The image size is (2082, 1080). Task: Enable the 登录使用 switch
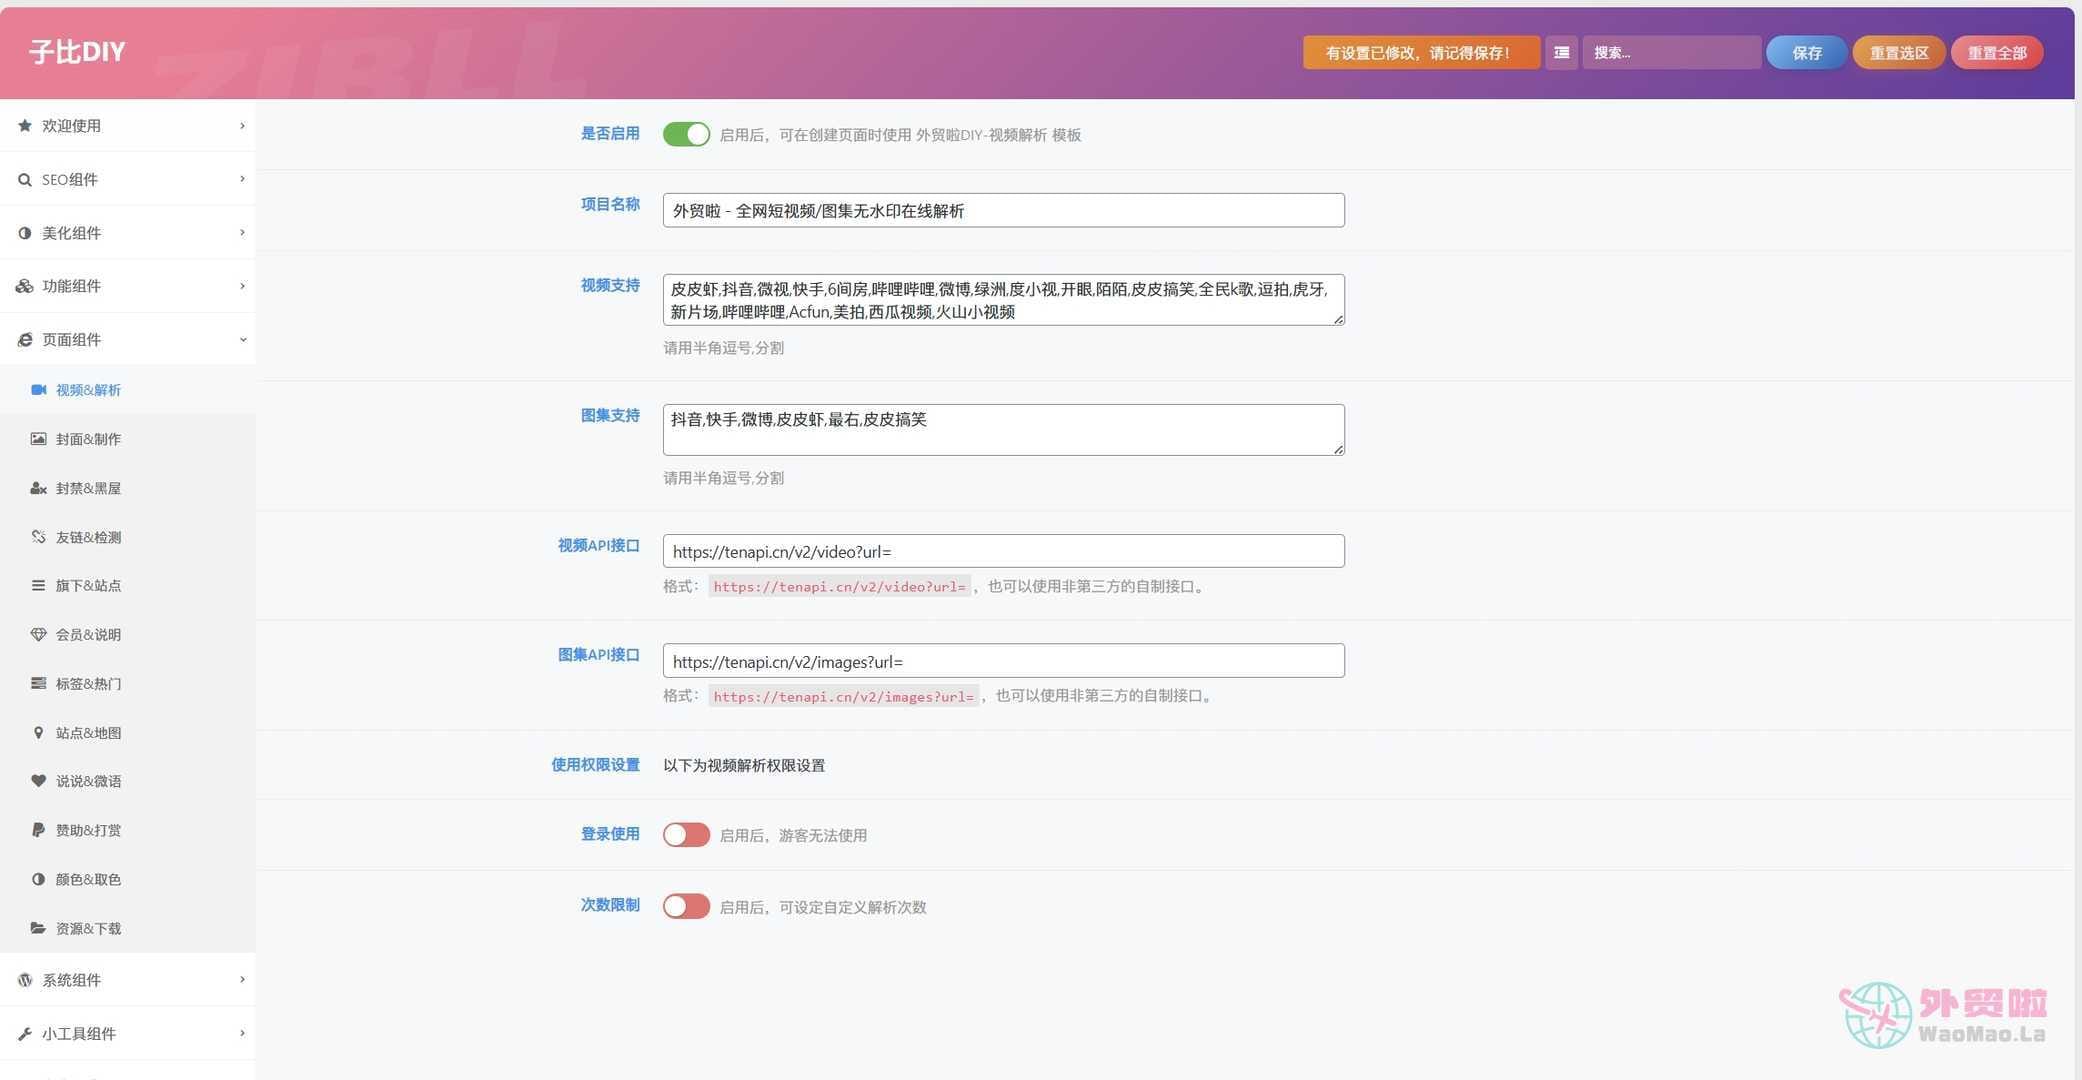click(x=686, y=835)
